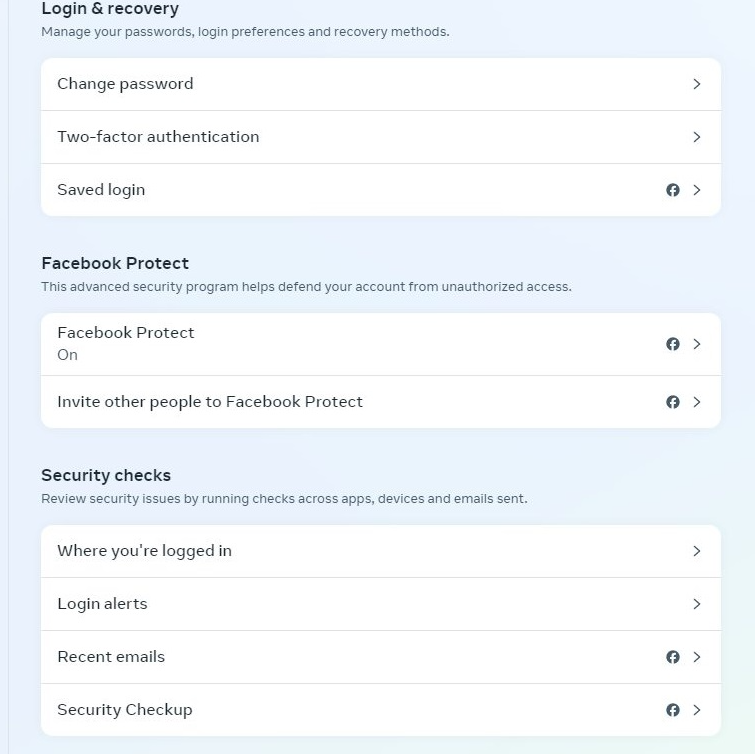Expand Two-factor authentication chevron arrow
The width and height of the screenshot is (755, 755).
click(x=697, y=137)
